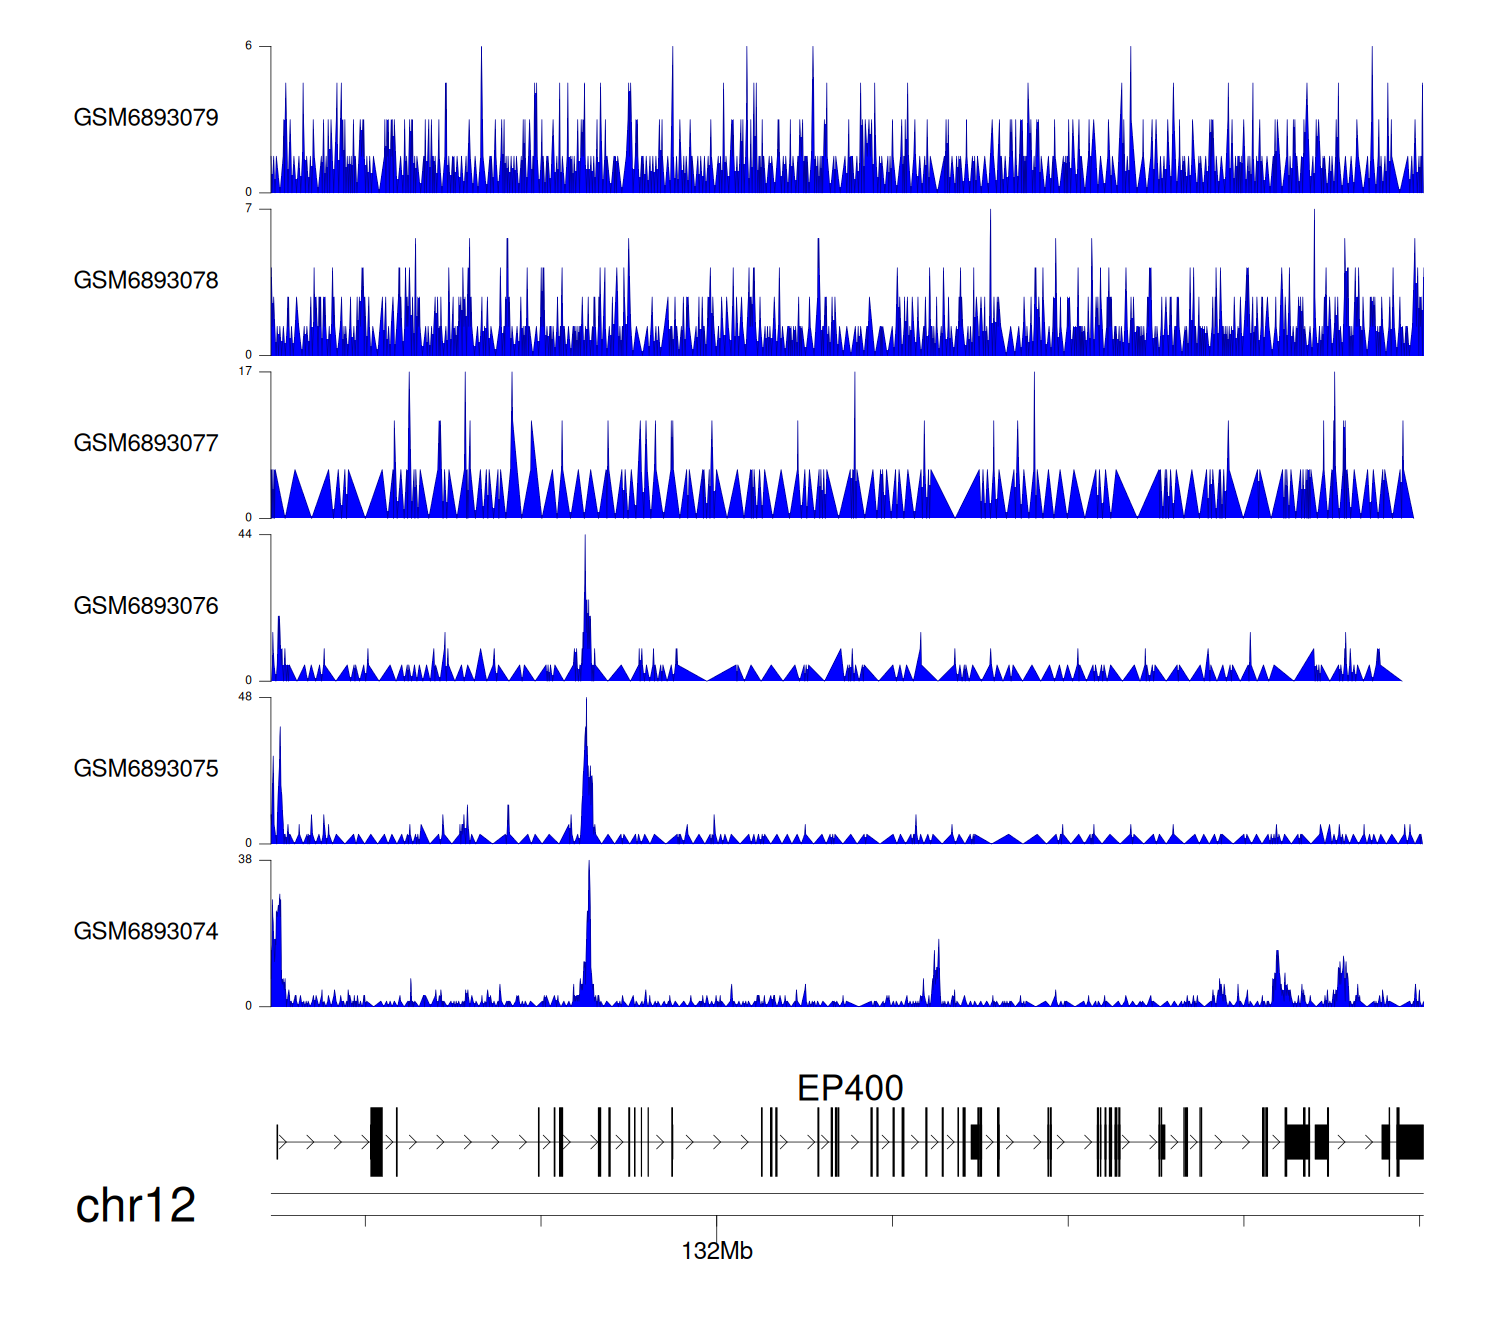Click the GSM6893079 track label
This screenshot has width=1500, height=1320.
[146, 118]
